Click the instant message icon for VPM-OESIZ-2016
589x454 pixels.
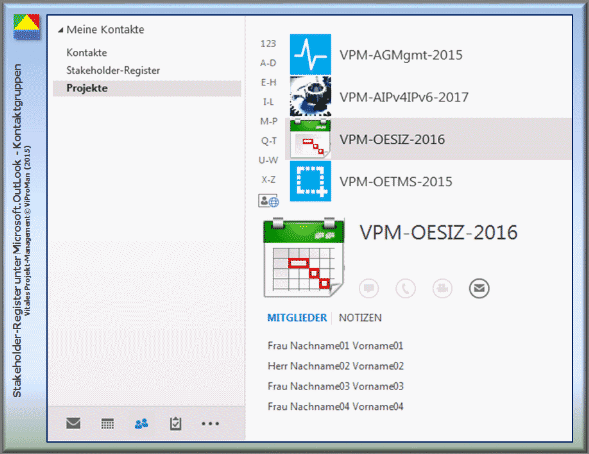click(369, 288)
